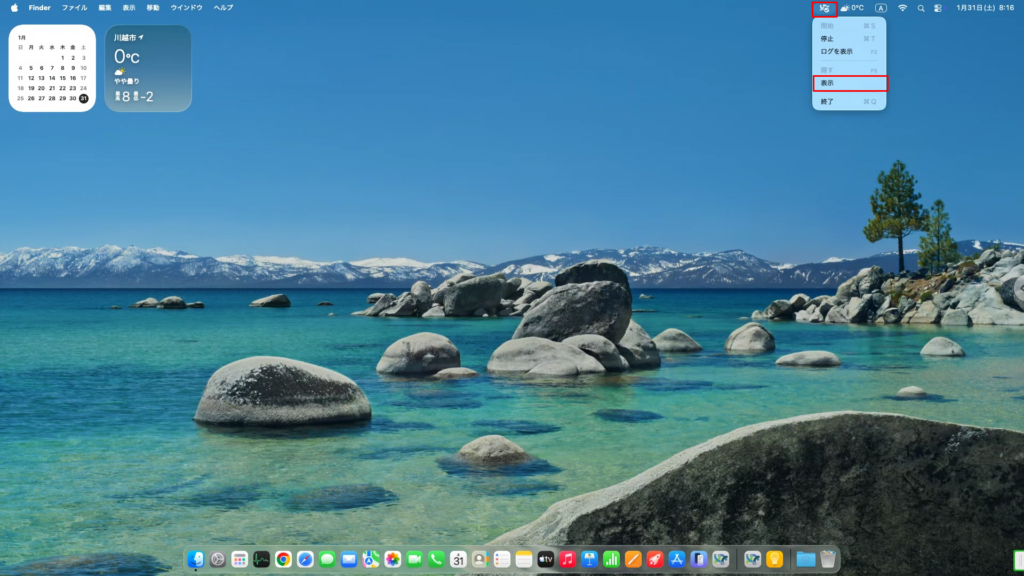The width and height of the screenshot is (1024, 576).
Task: Open the ファイル menu in the menu bar
Action: 75,8
